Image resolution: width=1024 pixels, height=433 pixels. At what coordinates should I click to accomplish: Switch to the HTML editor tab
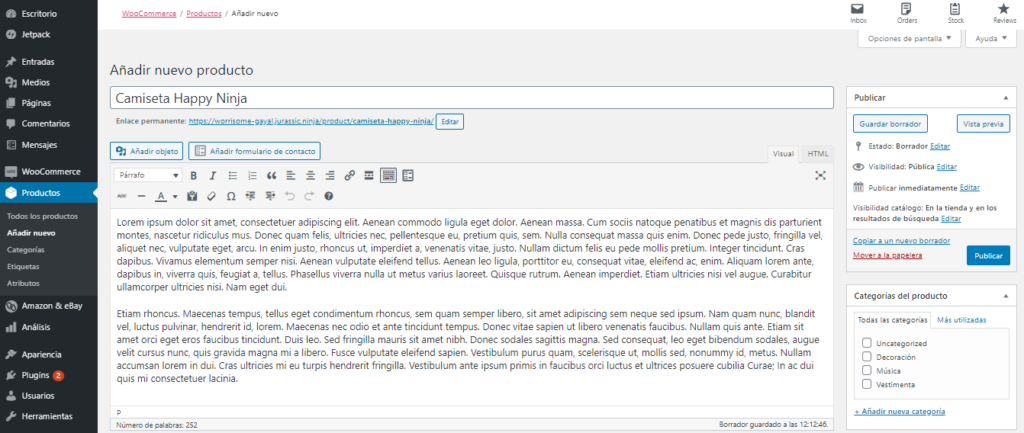(x=817, y=154)
